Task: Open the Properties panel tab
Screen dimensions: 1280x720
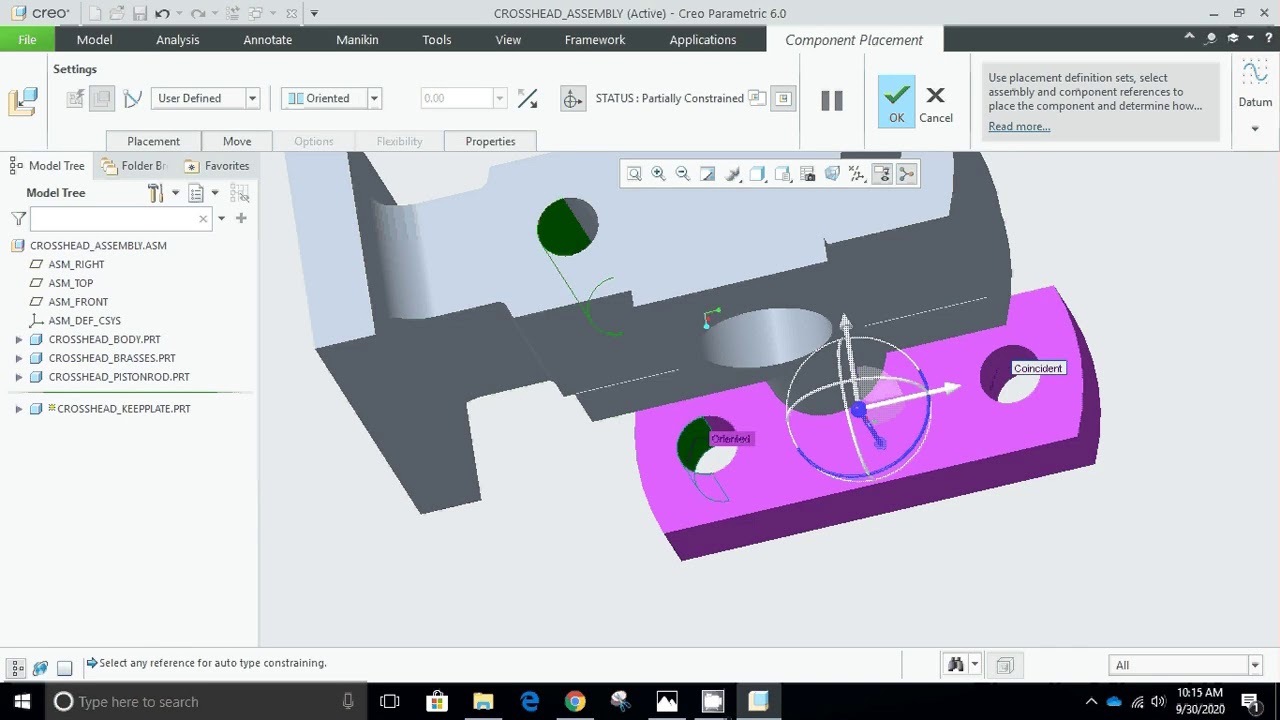Action: click(490, 141)
